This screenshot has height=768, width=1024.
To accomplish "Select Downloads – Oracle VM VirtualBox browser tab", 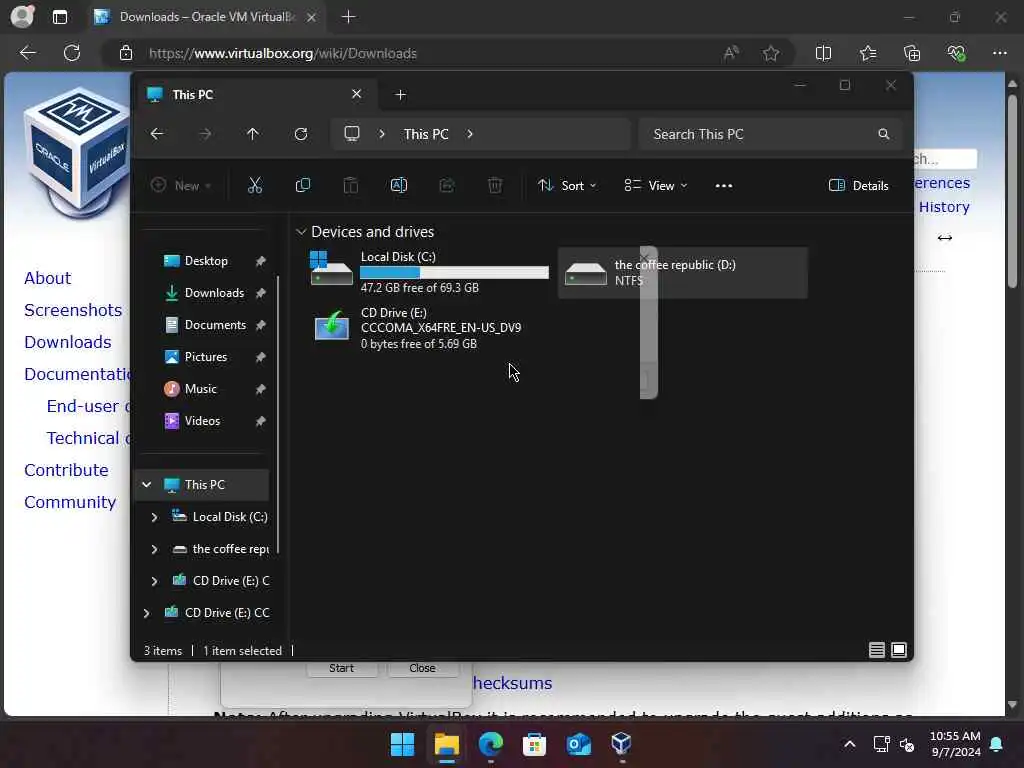I will pos(208,17).
